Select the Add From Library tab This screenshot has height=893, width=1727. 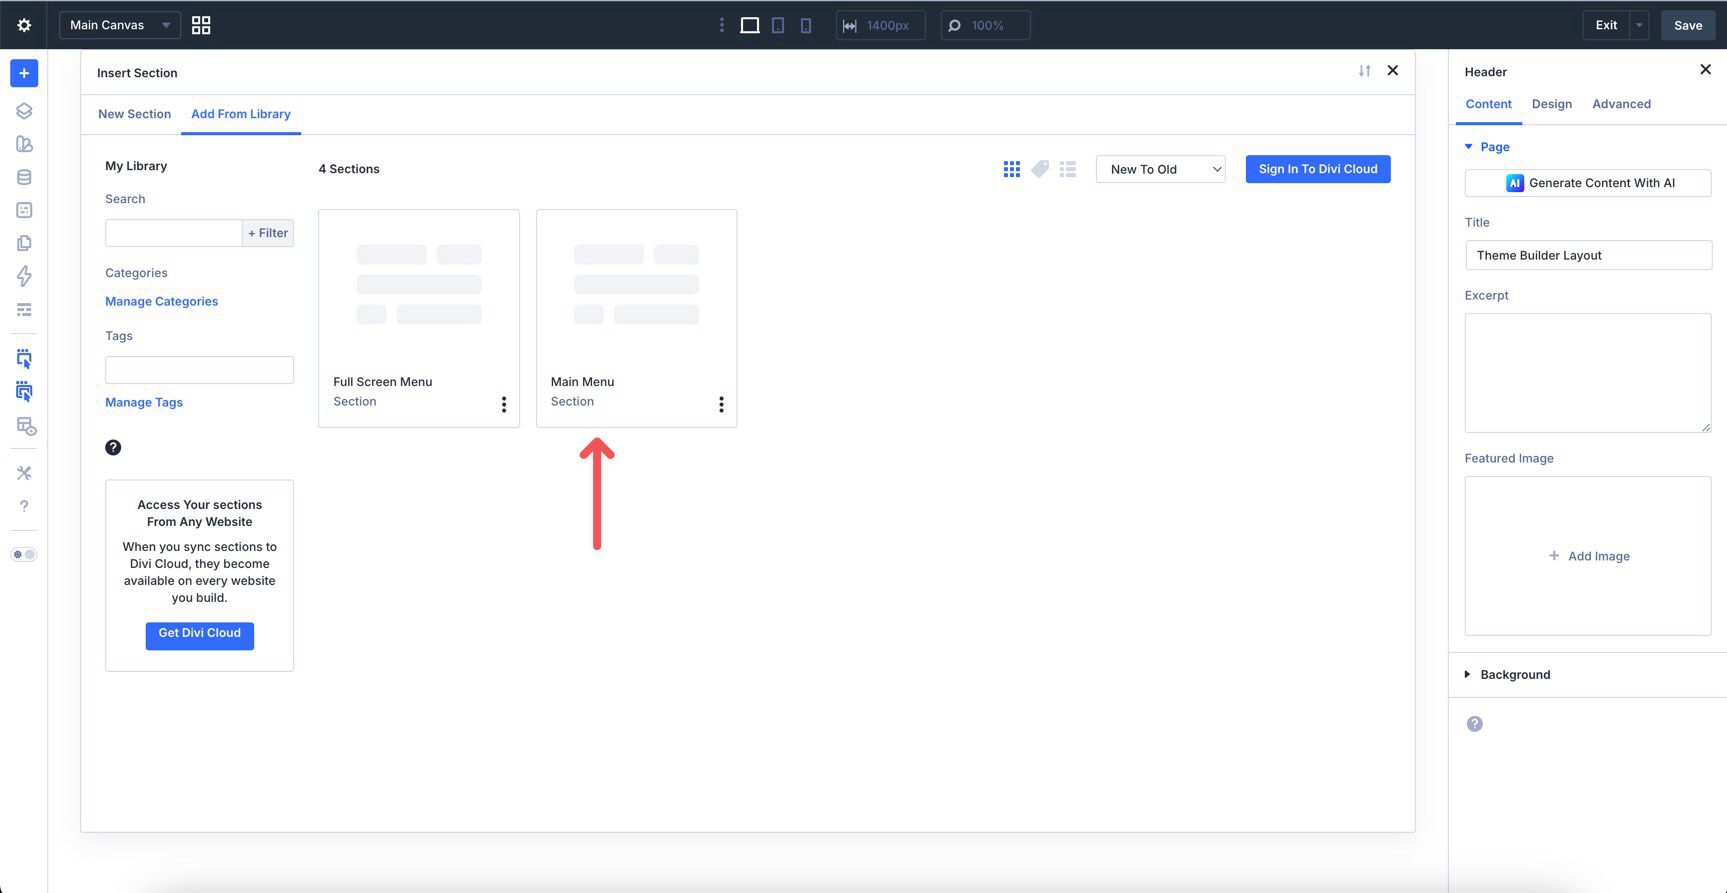241,114
